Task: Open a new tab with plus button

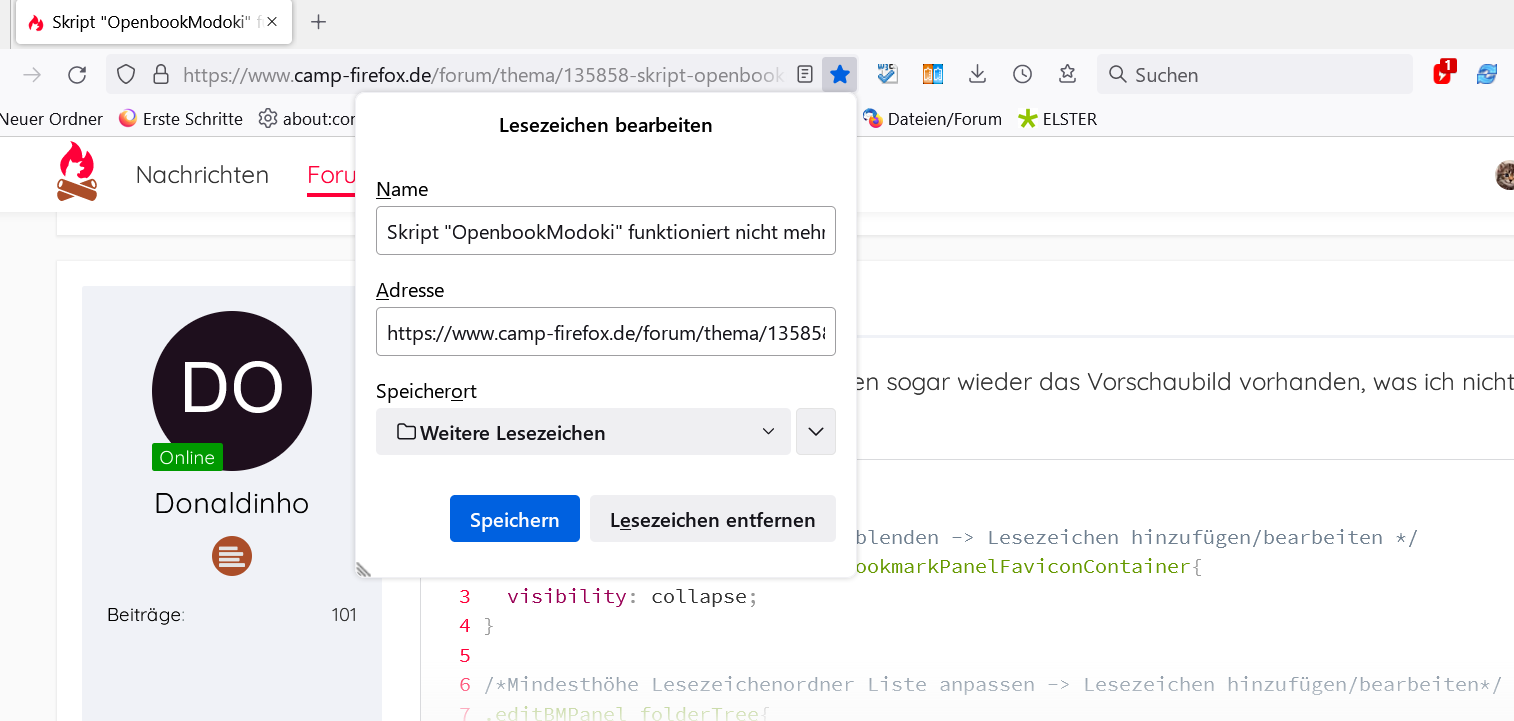Action: 318,22
